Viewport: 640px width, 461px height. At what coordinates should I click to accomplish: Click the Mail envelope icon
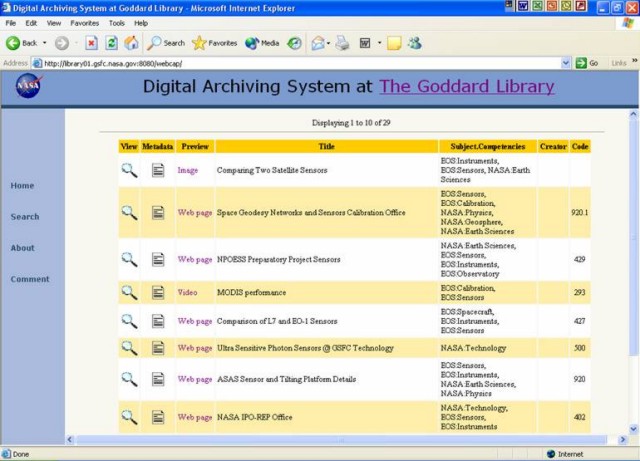tap(318, 43)
